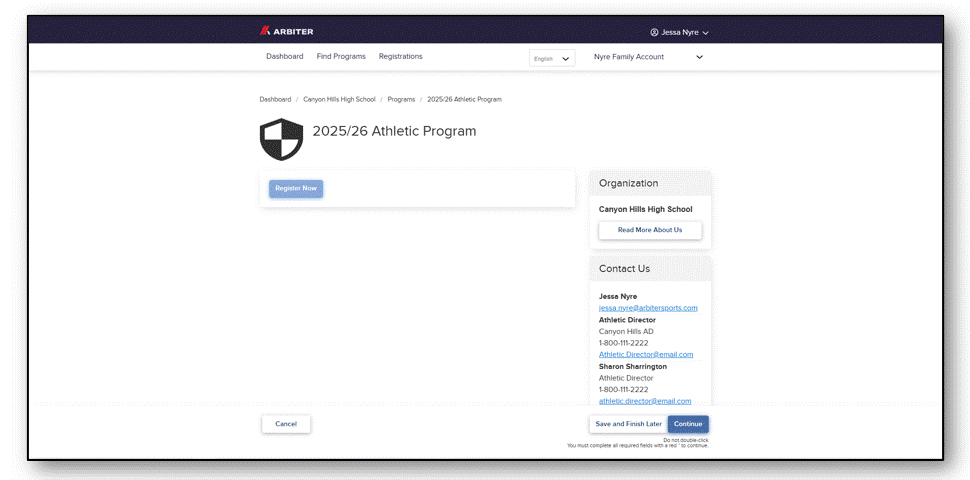Select Jessa Nyre contact name in Contact Us
Image resolution: width=970 pixels, height=480 pixels.
617,296
